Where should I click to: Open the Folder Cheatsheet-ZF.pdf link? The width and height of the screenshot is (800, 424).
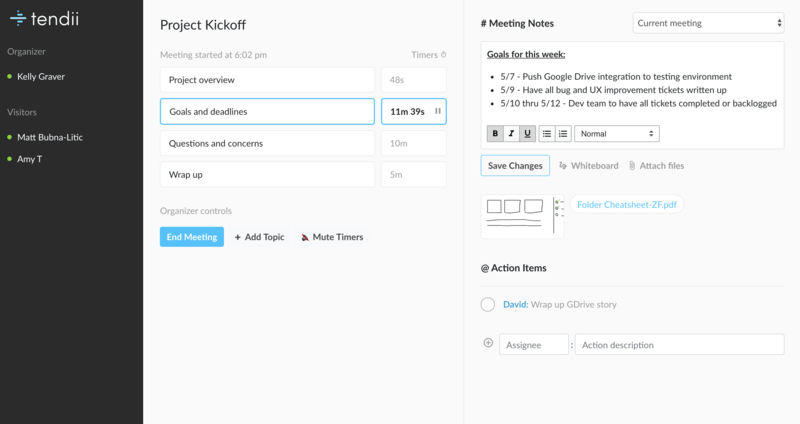click(627, 205)
